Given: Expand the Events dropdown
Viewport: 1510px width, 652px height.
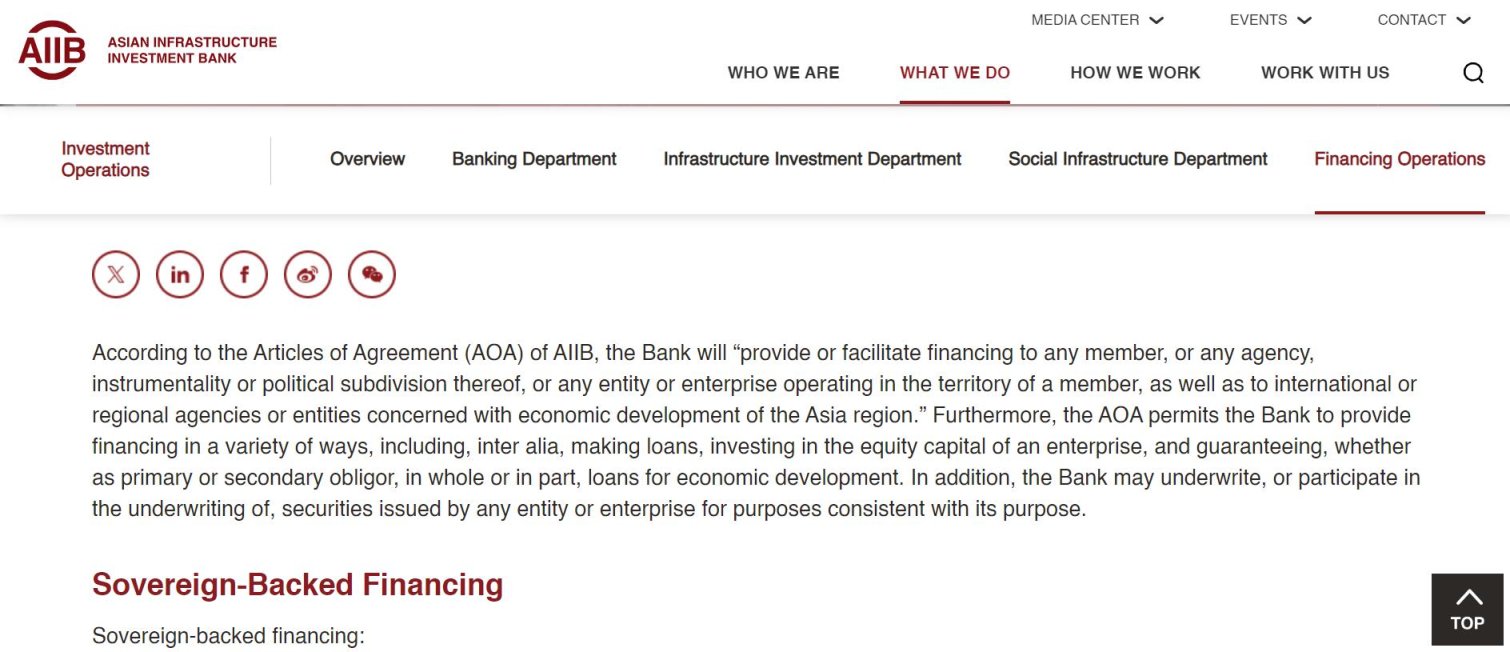Looking at the screenshot, I should point(1270,20).
